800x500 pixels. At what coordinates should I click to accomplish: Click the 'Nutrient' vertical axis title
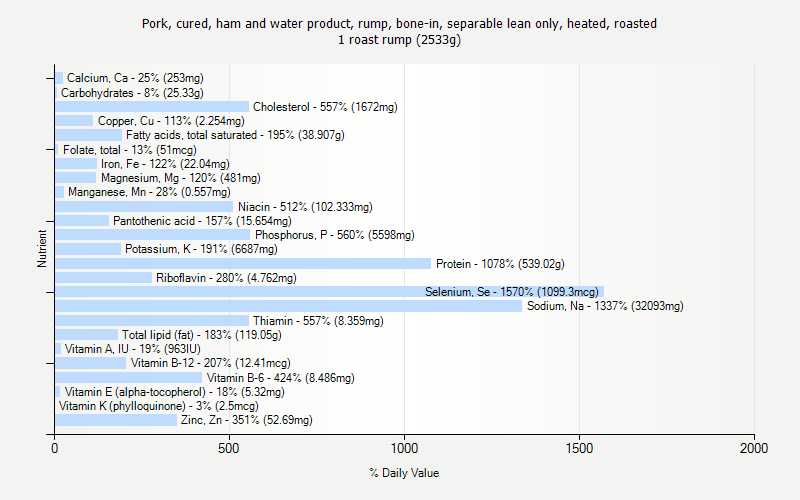coord(42,248)
